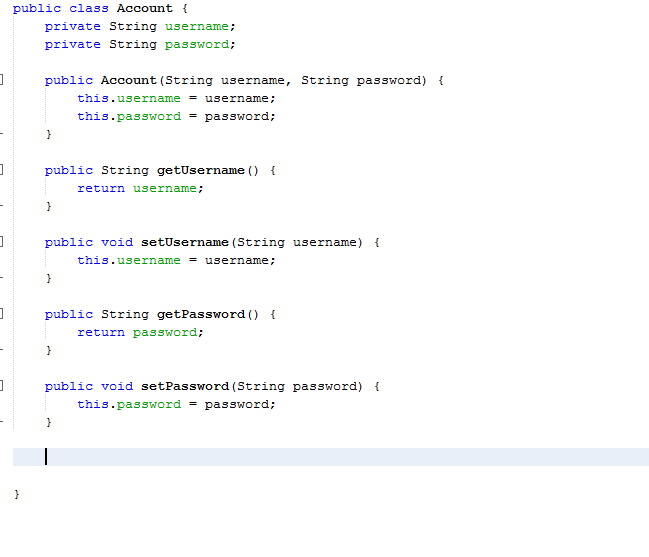
Task: Collapse the getUsername method fold marker
Action: [x=1, y=170]
